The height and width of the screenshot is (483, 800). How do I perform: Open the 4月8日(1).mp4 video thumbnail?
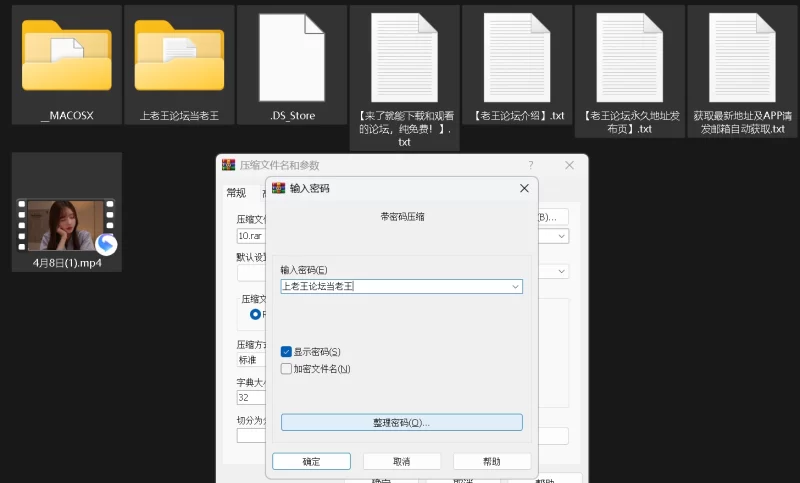click(67, 224)
